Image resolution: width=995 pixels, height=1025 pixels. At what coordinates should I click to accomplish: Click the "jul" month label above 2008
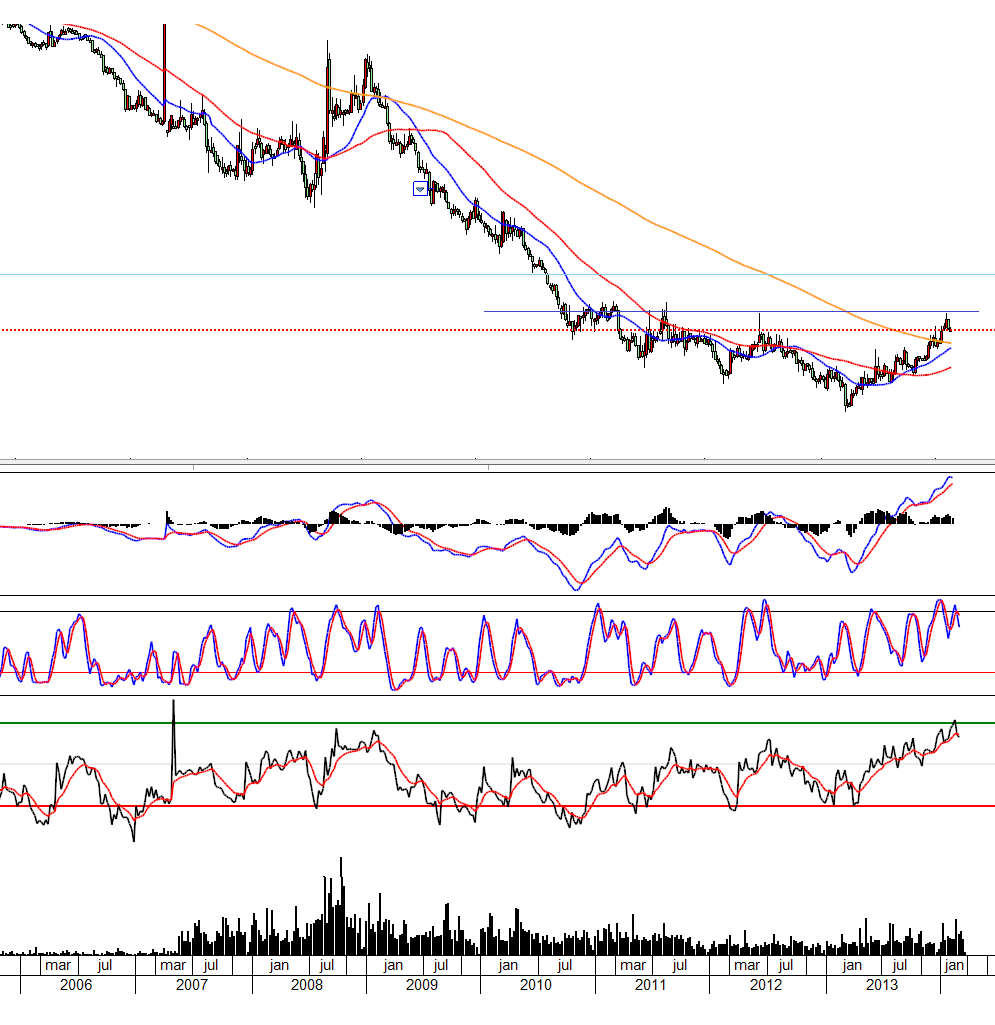point(327,965)
